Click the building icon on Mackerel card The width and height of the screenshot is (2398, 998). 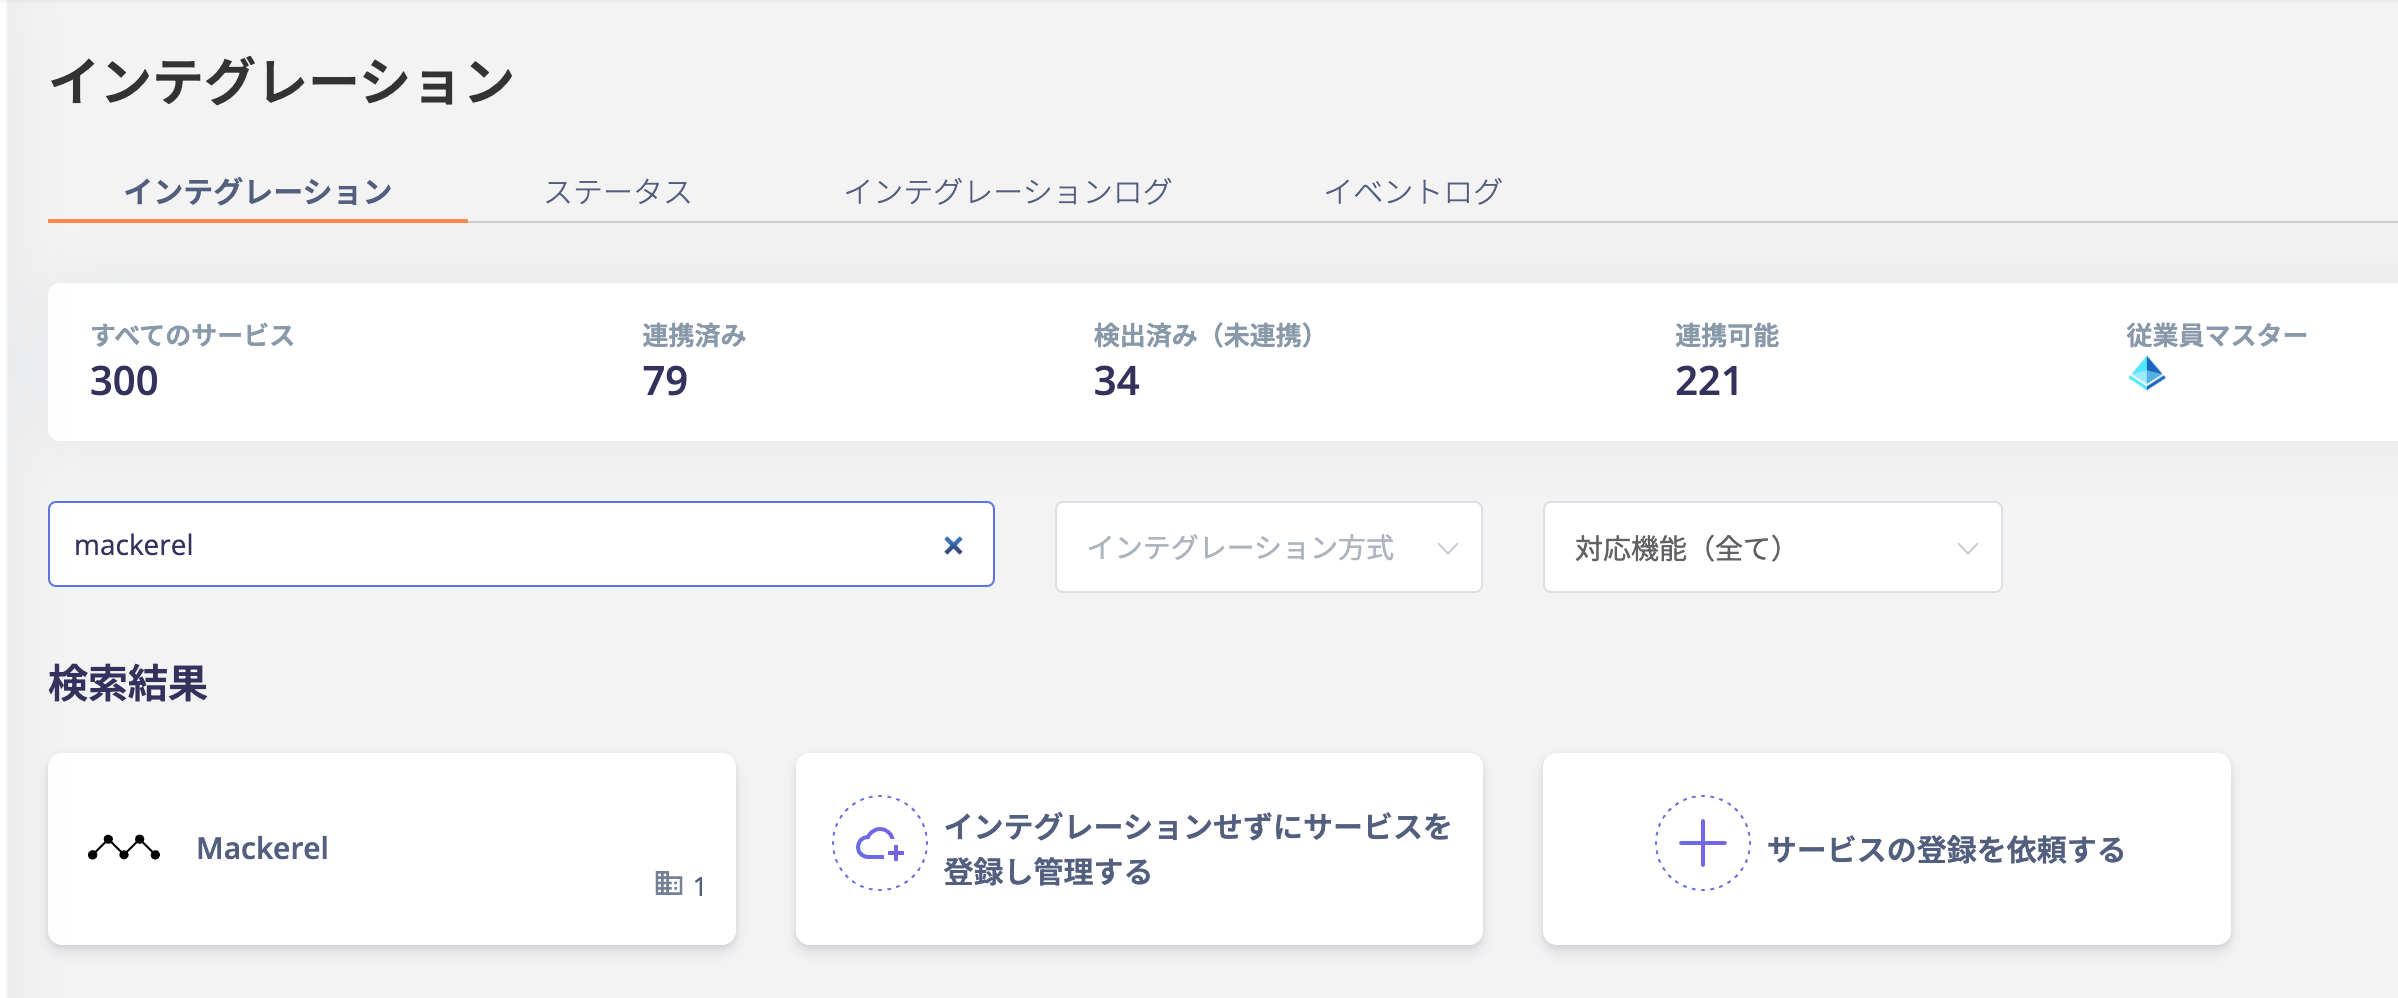point(668,883)
